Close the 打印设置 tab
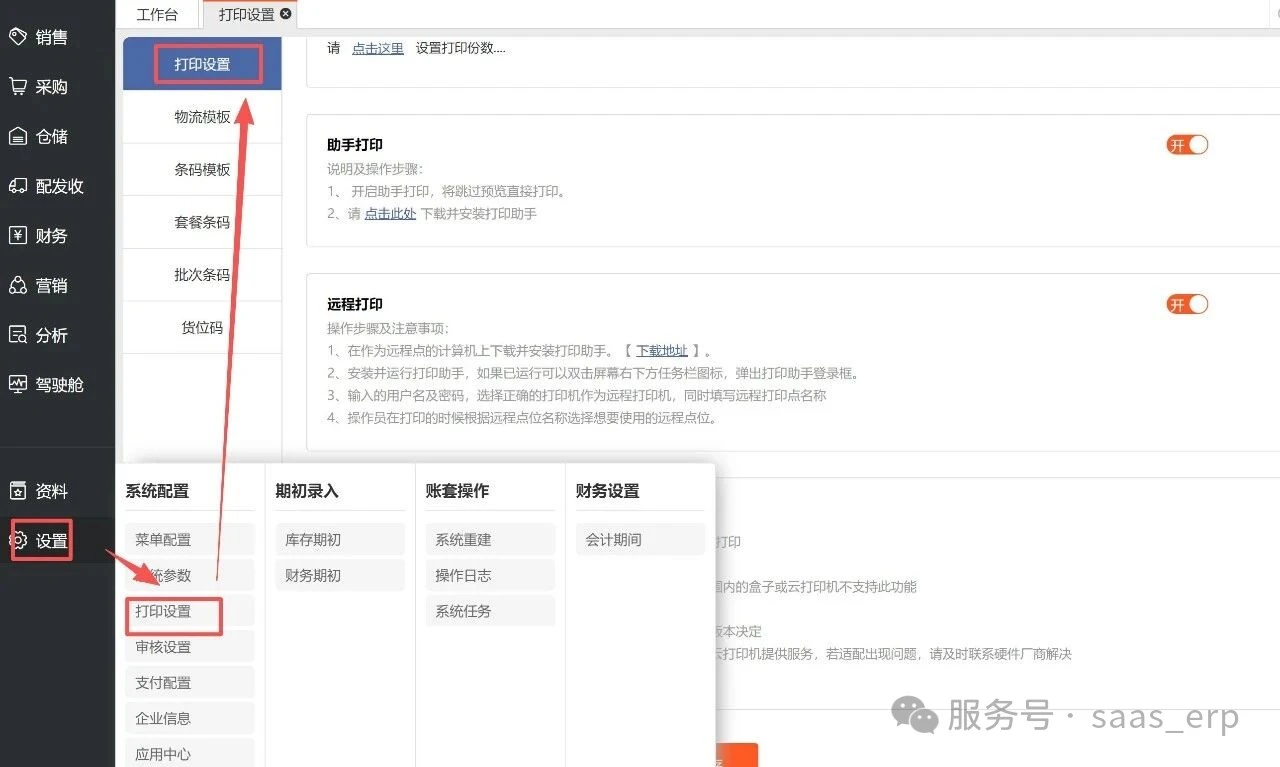The width and height of the screenshot is (1280, 767). [x=285, y=14]
